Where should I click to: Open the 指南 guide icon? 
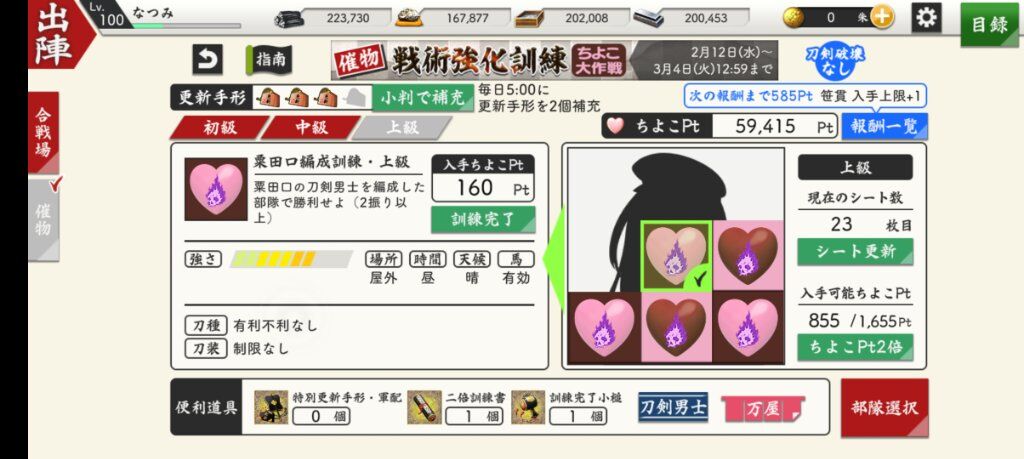269,60
